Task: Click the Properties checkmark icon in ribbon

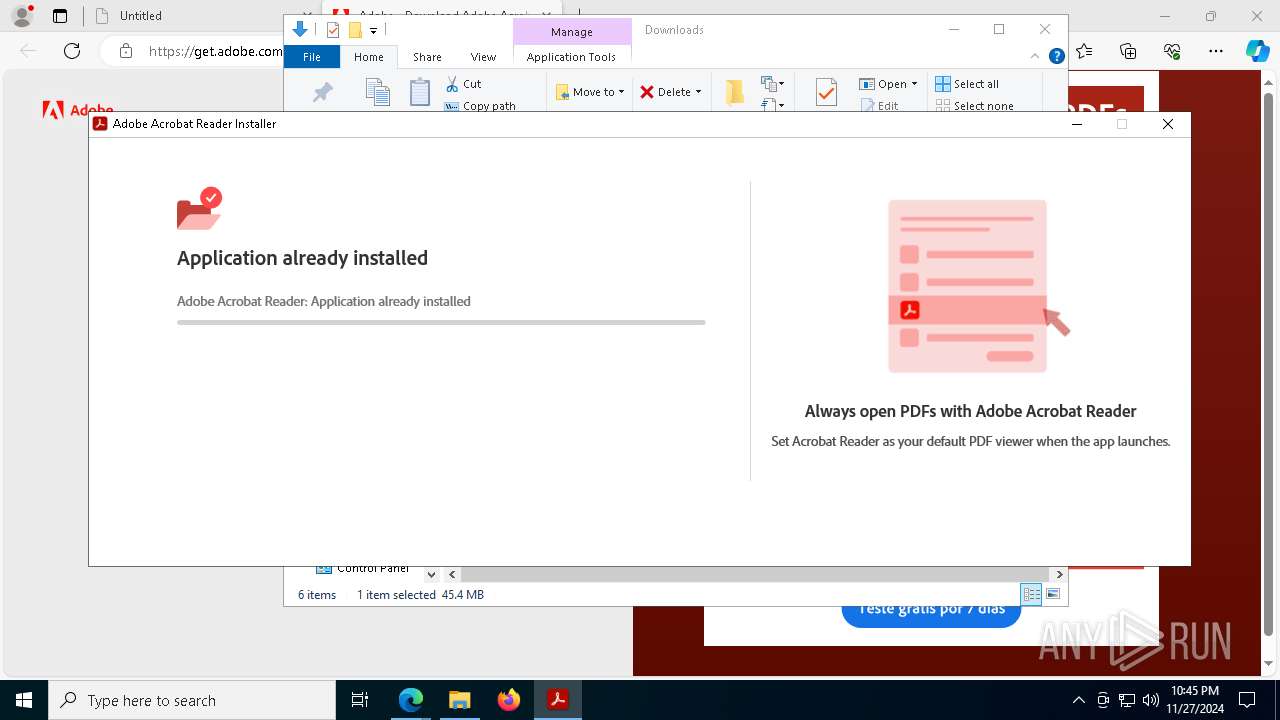Action: point(826,93)
